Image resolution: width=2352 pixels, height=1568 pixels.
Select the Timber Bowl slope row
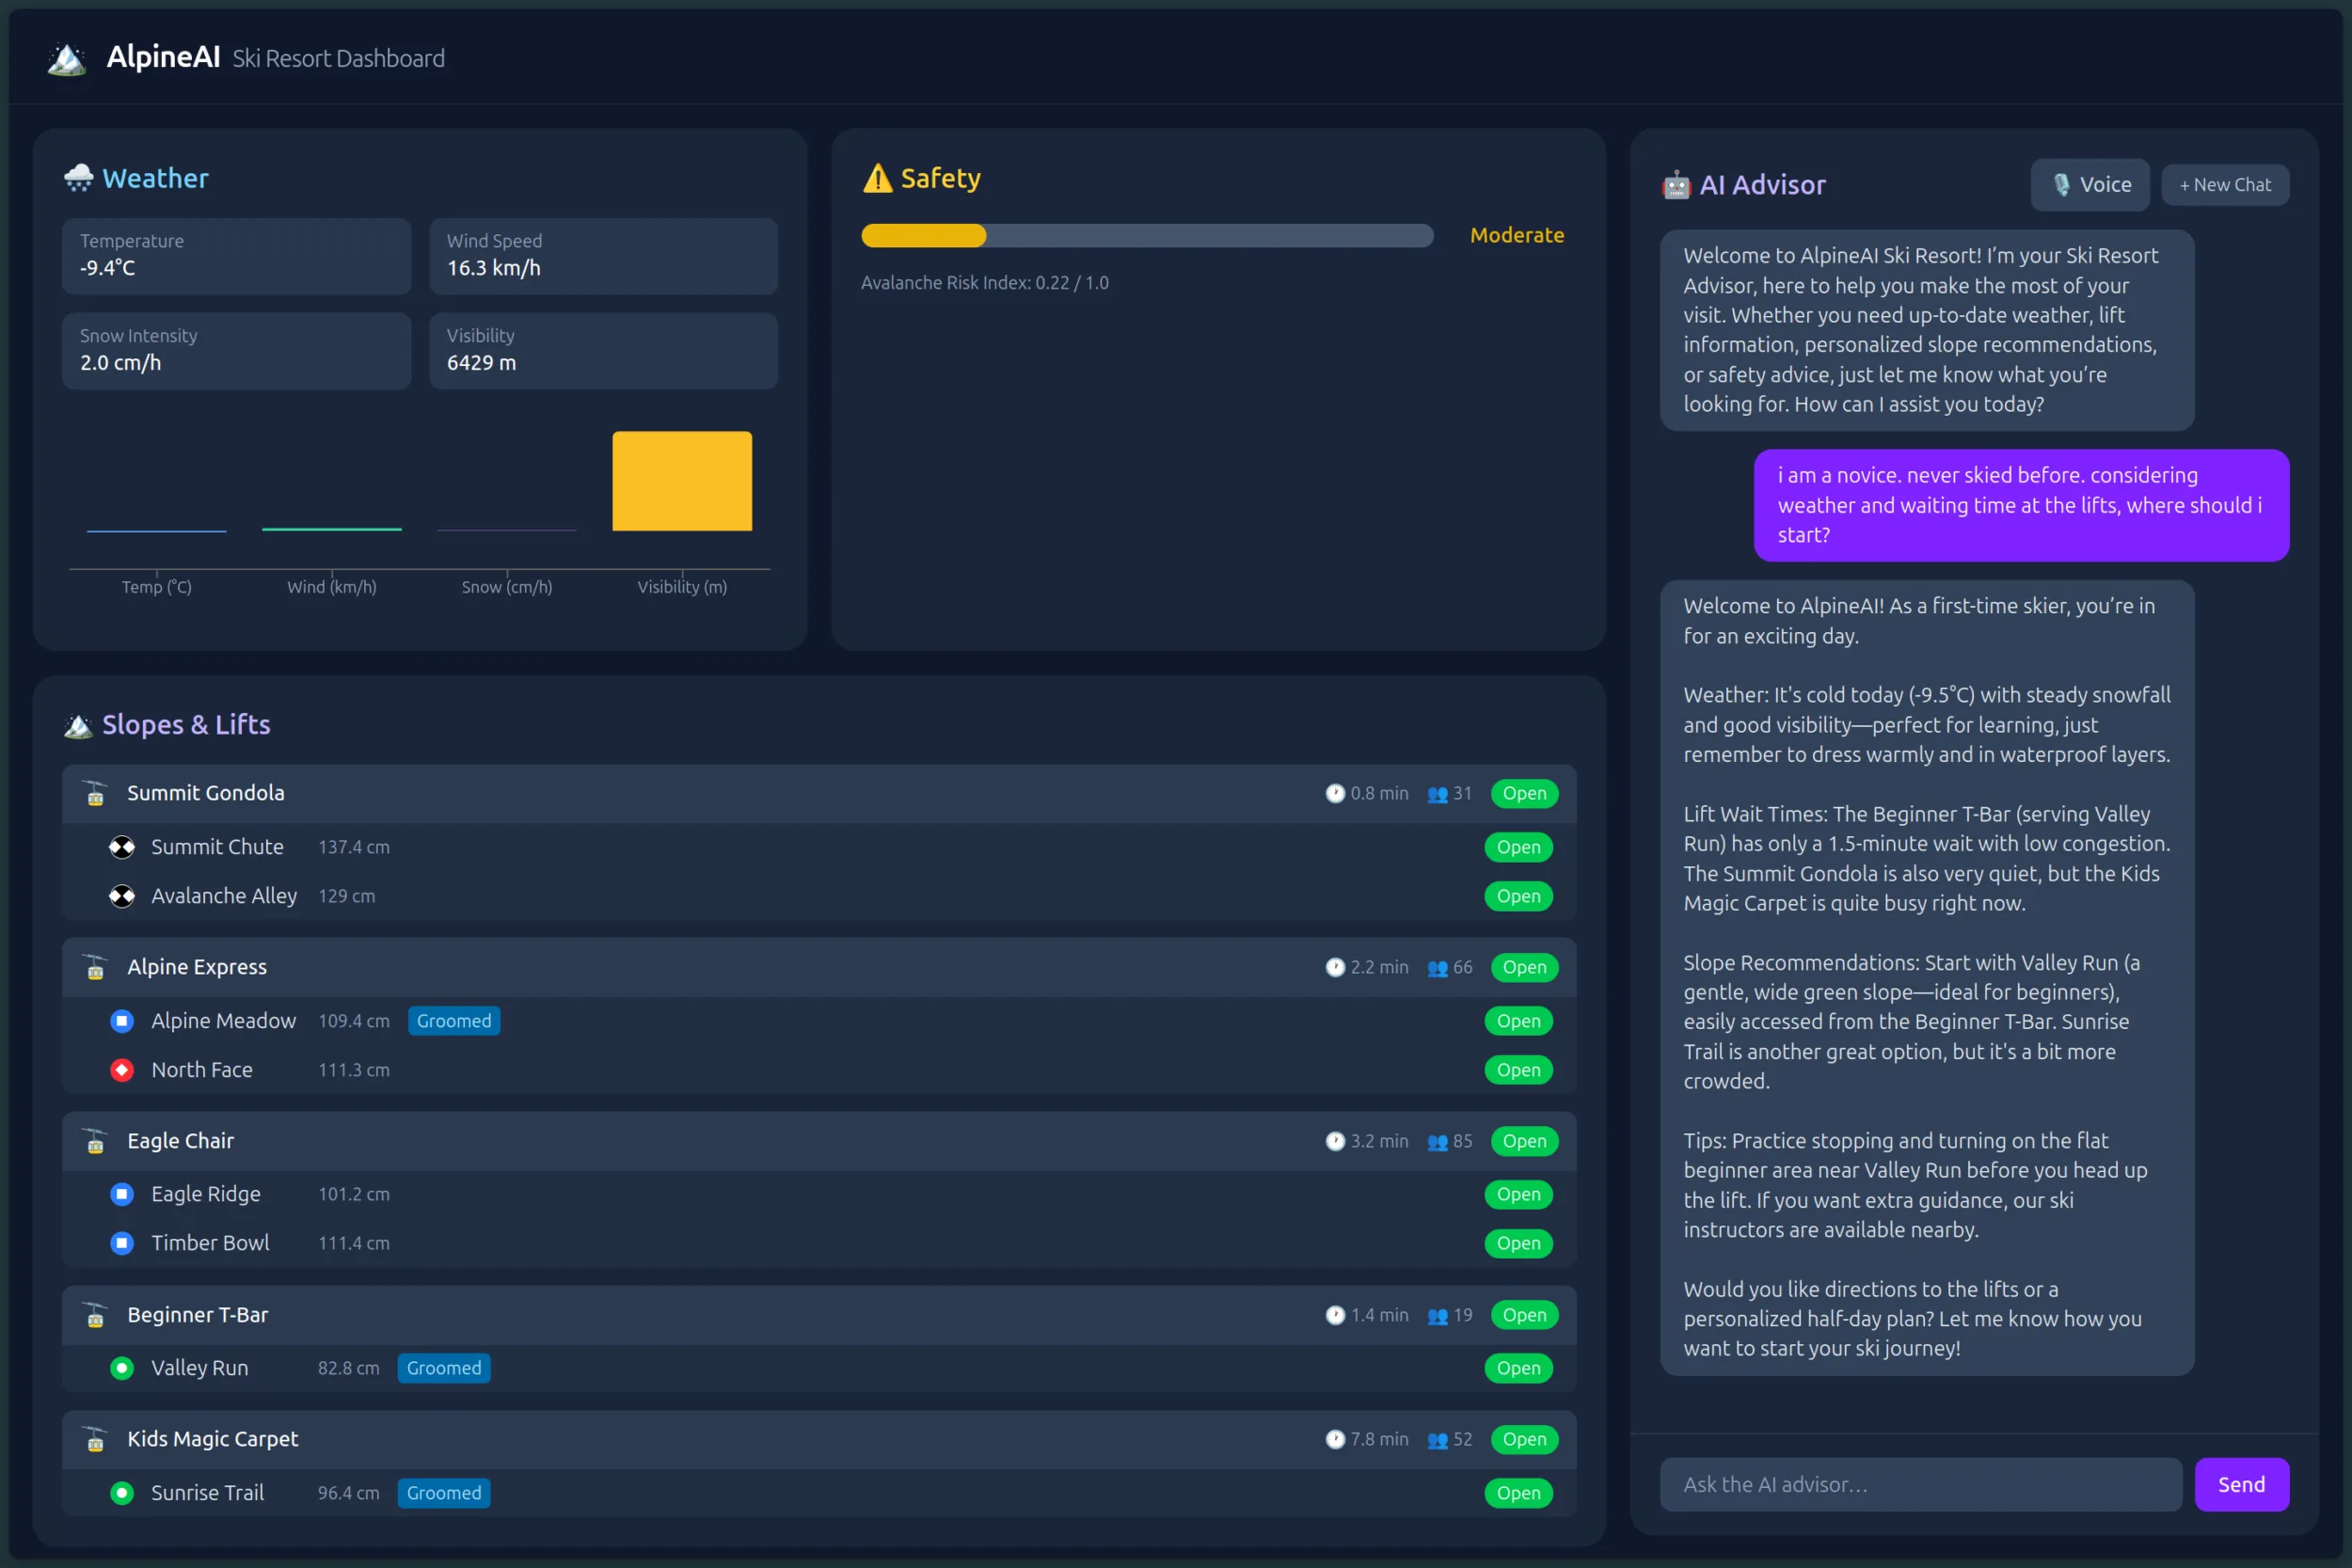pos(819,1243)
